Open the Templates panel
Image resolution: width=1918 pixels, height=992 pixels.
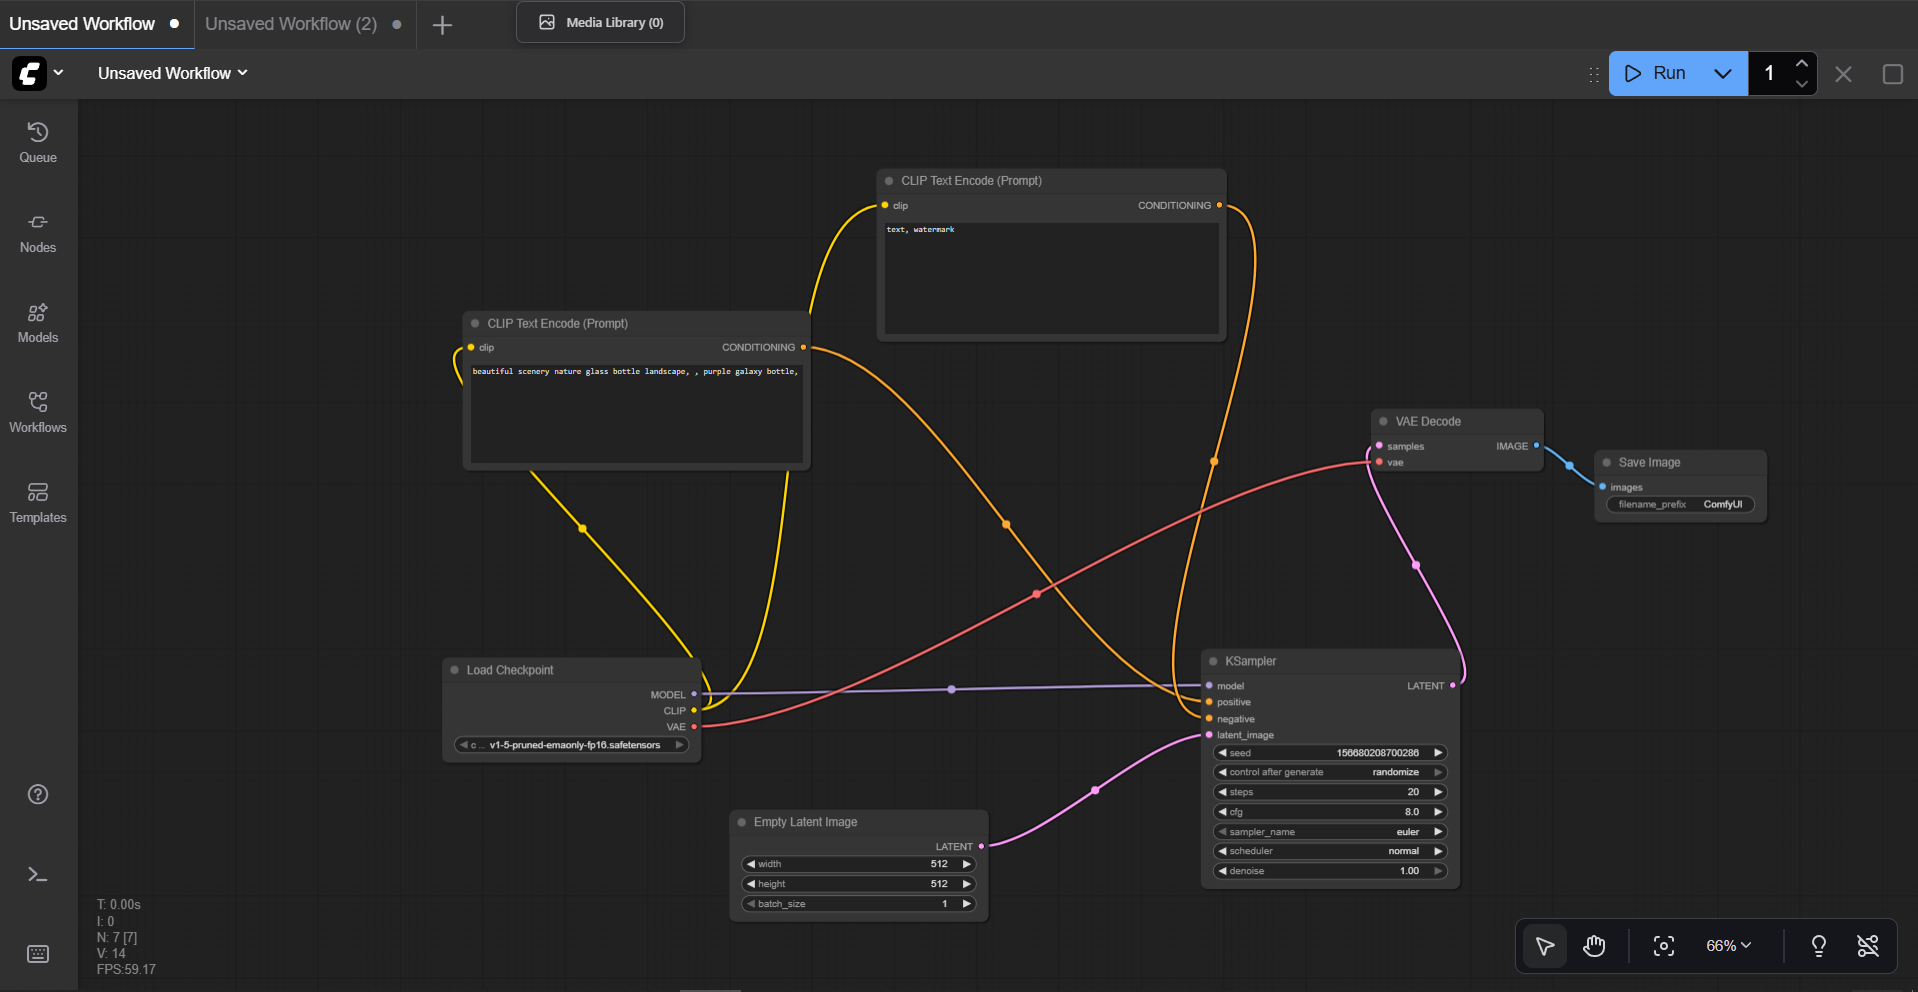[x=37, y=500]
